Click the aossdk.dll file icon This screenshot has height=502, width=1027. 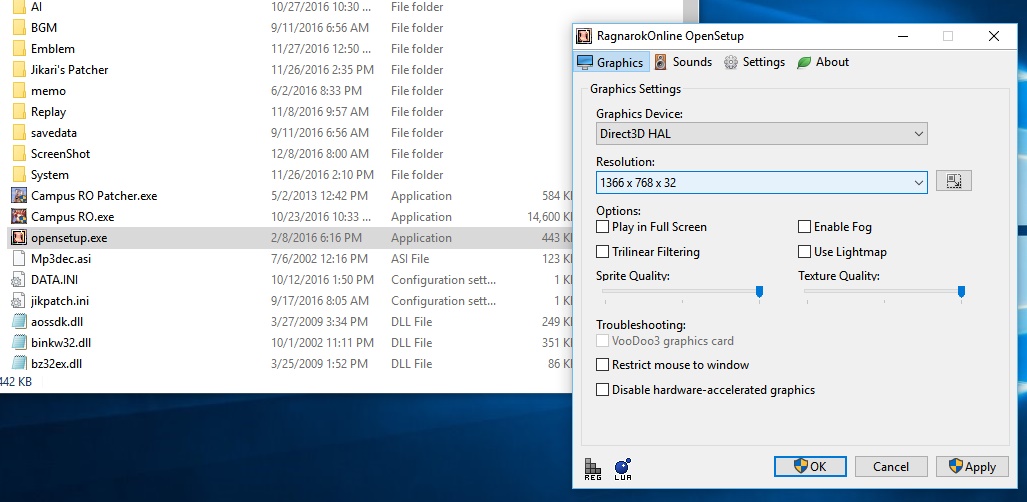tap(19, 322)
